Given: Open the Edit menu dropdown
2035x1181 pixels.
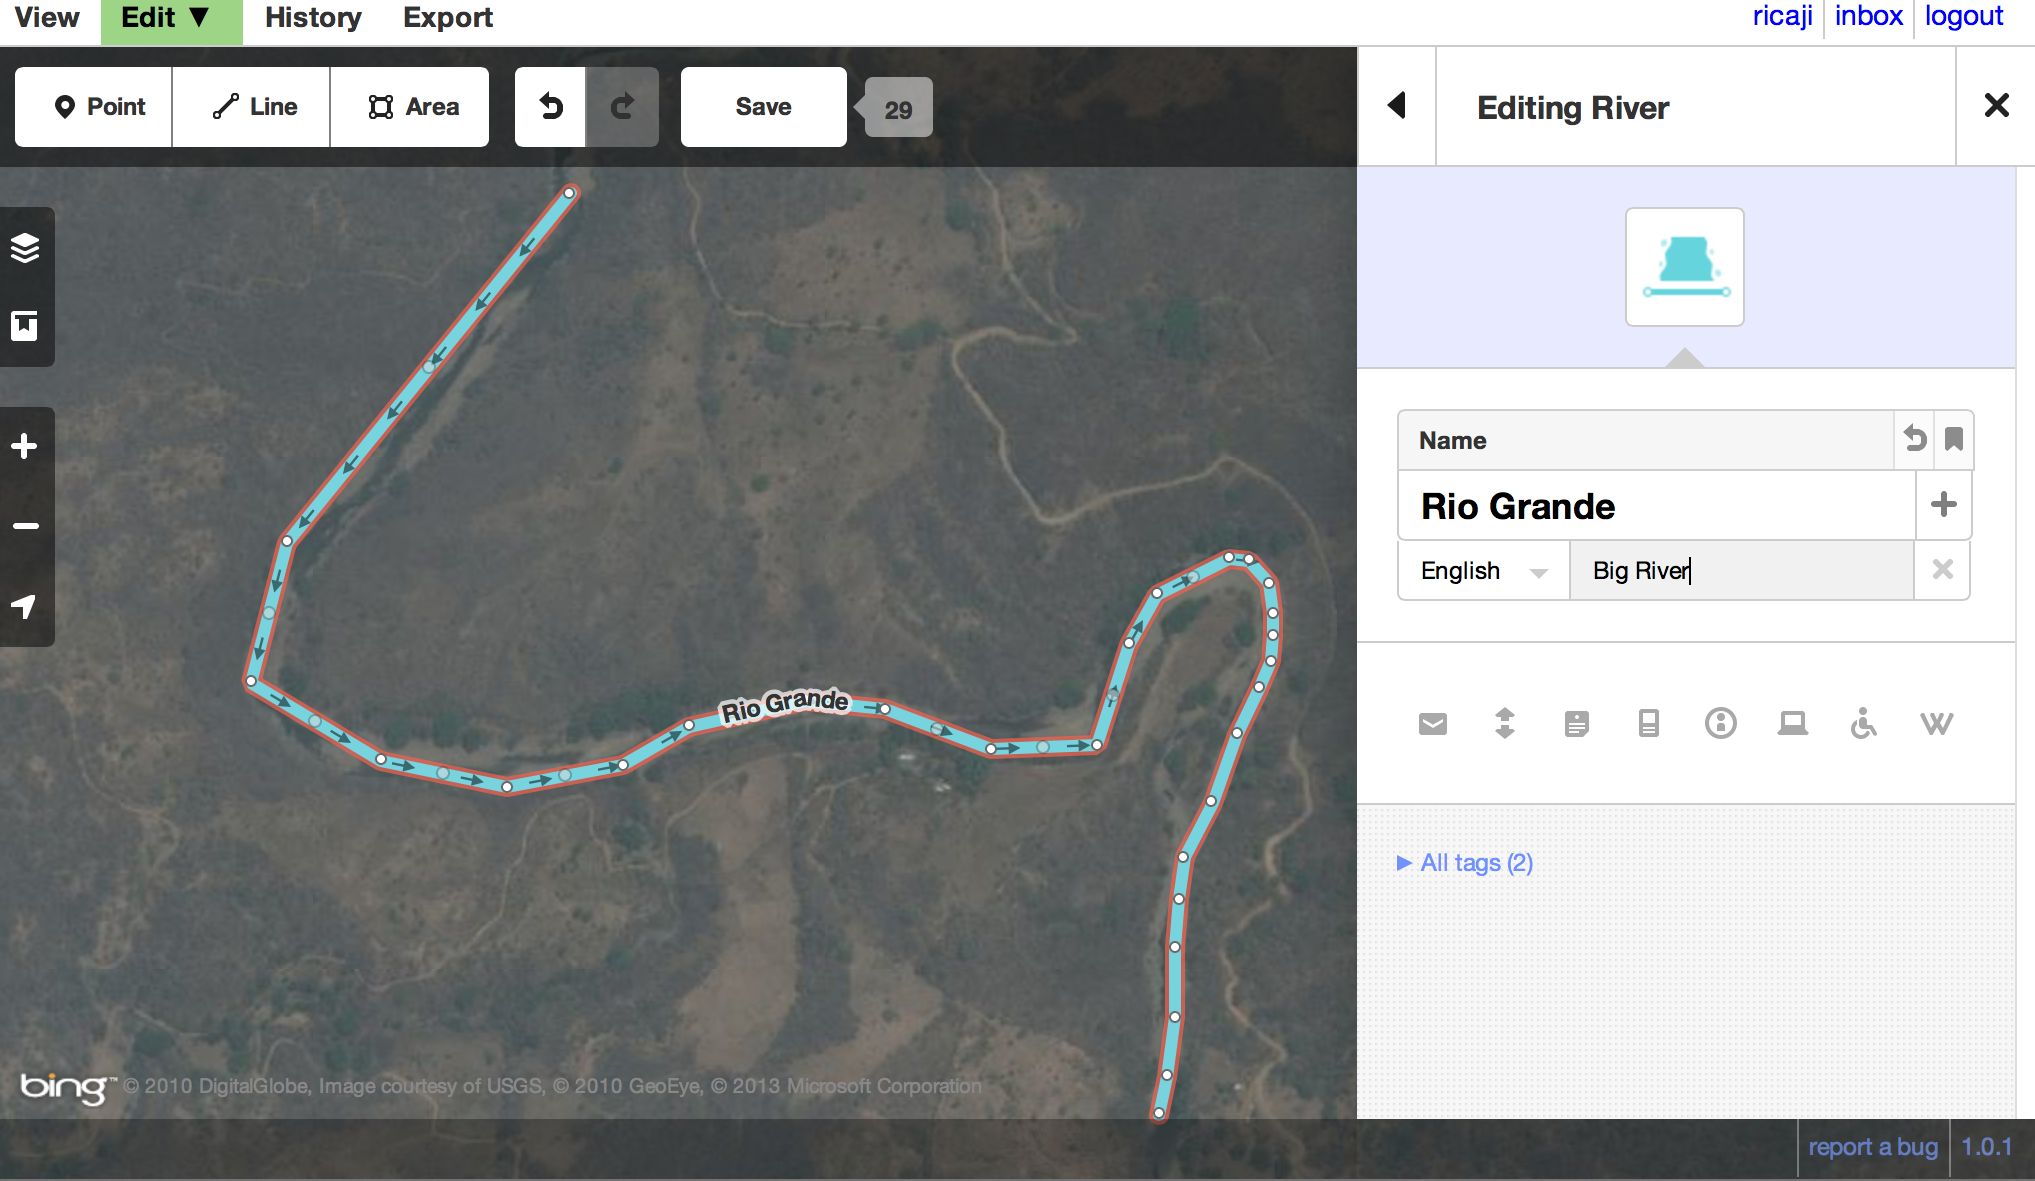Looking at the screenshot, I should (x=170, y=17).
